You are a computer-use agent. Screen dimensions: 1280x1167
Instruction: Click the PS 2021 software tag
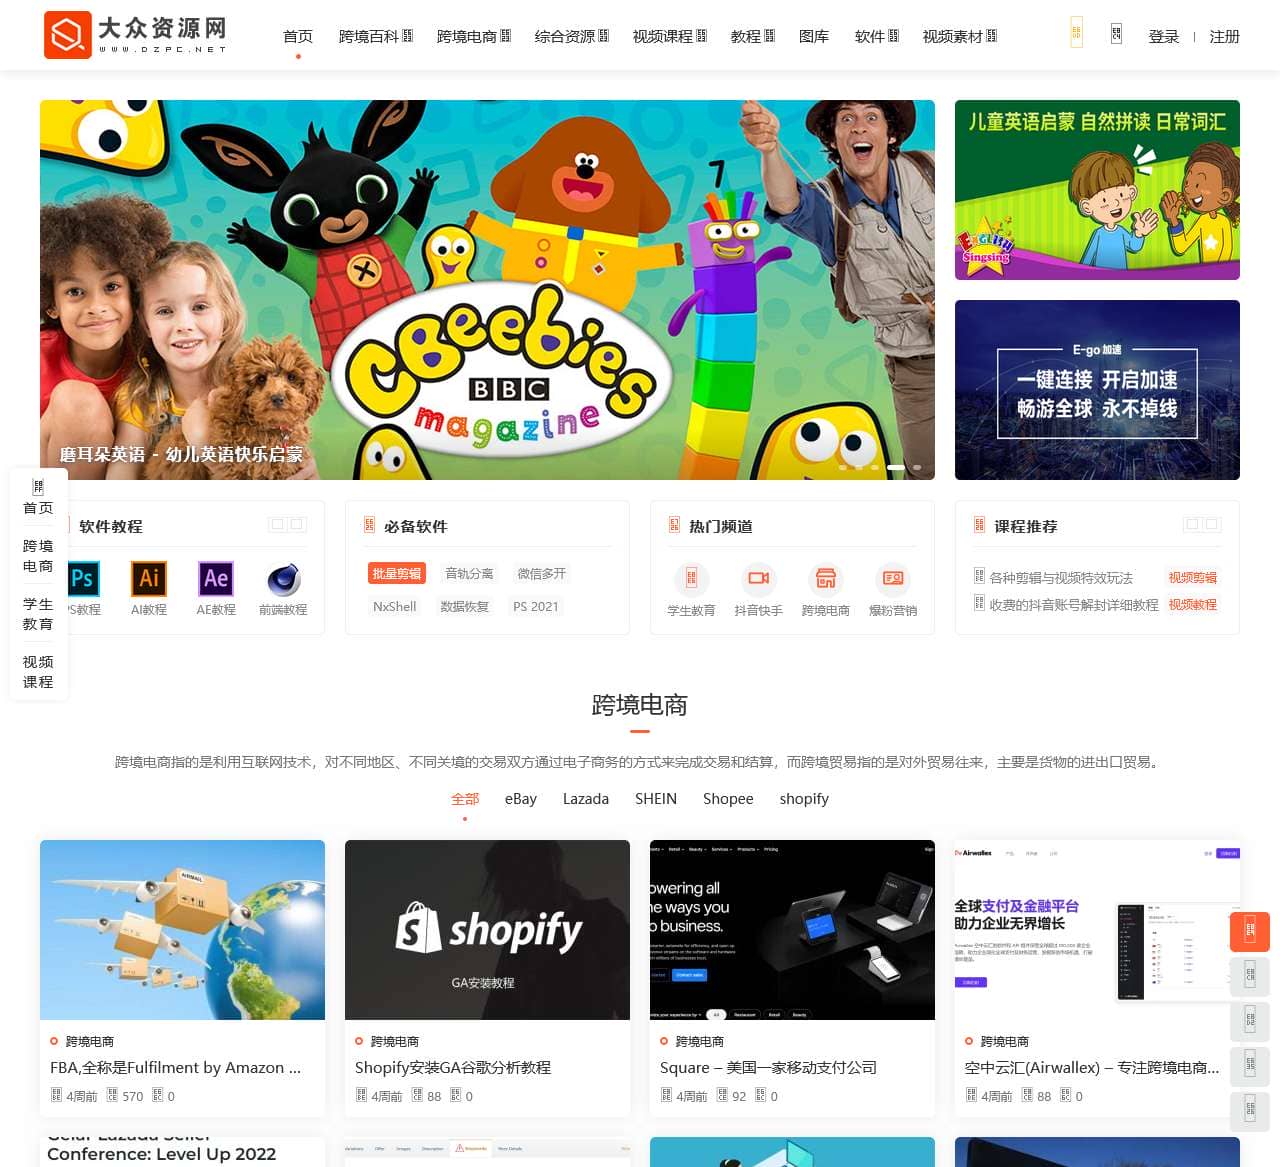[x=536, y=606]
